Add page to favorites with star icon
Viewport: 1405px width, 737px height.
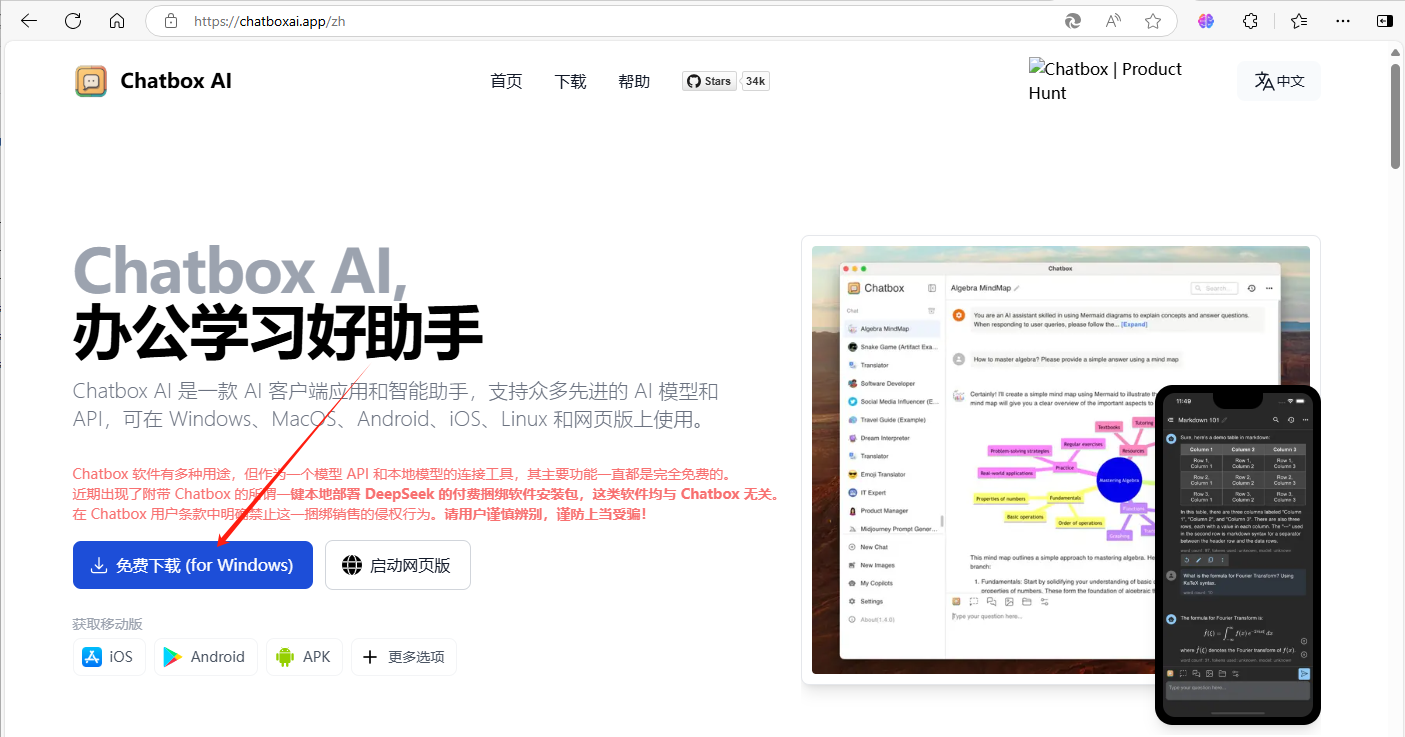1153,21
